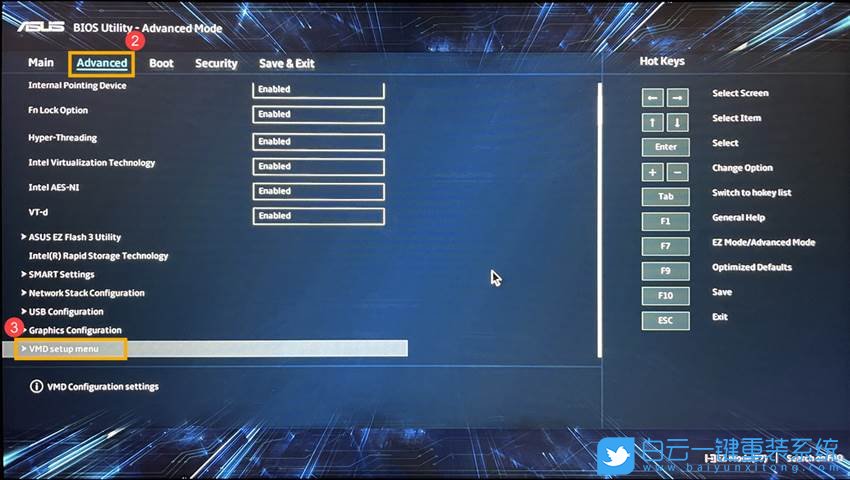Click the Tab hotkey list icon
Image resolution: width=850 pixels, height=480 pixels.
tap(665, 197)
